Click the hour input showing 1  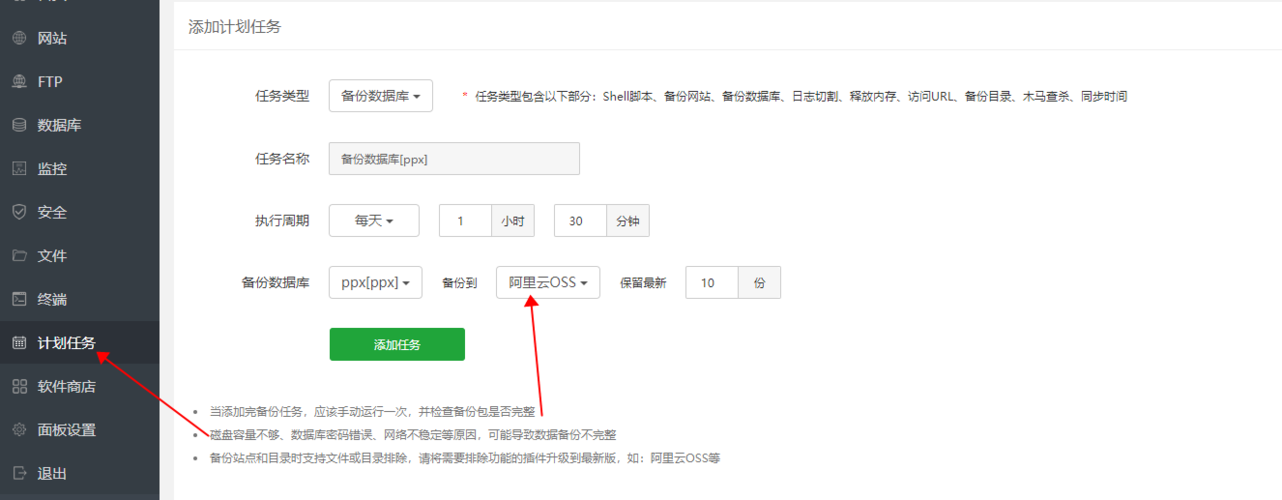[465, 221]
